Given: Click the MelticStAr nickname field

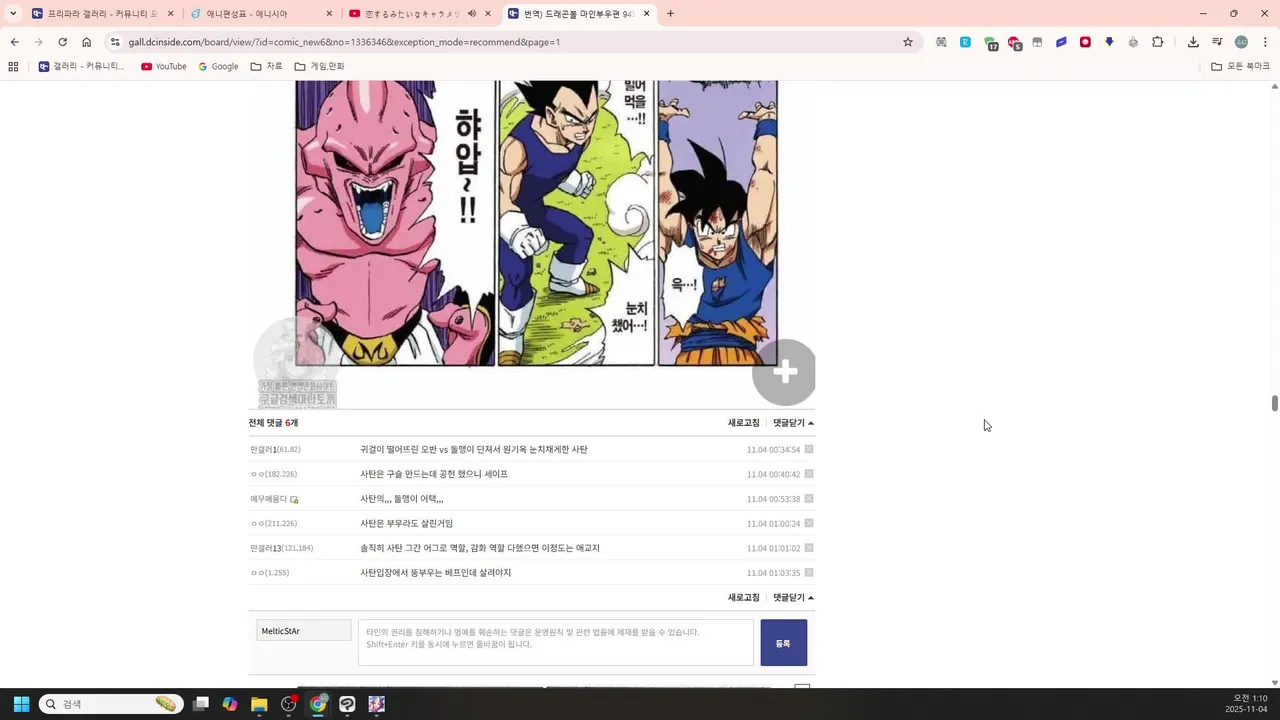Looking at the screenshot, I should [304, 630].
